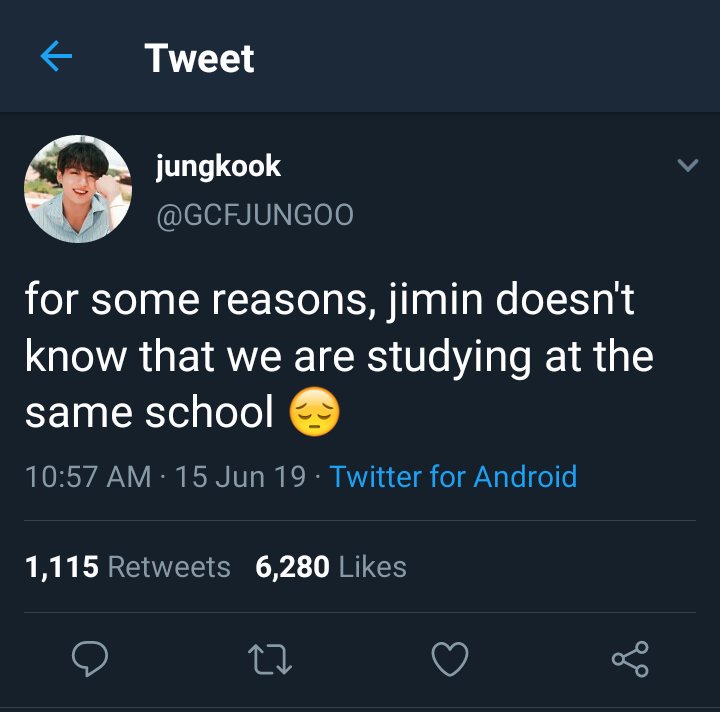Tap the reply speech bubble icon

90,658
